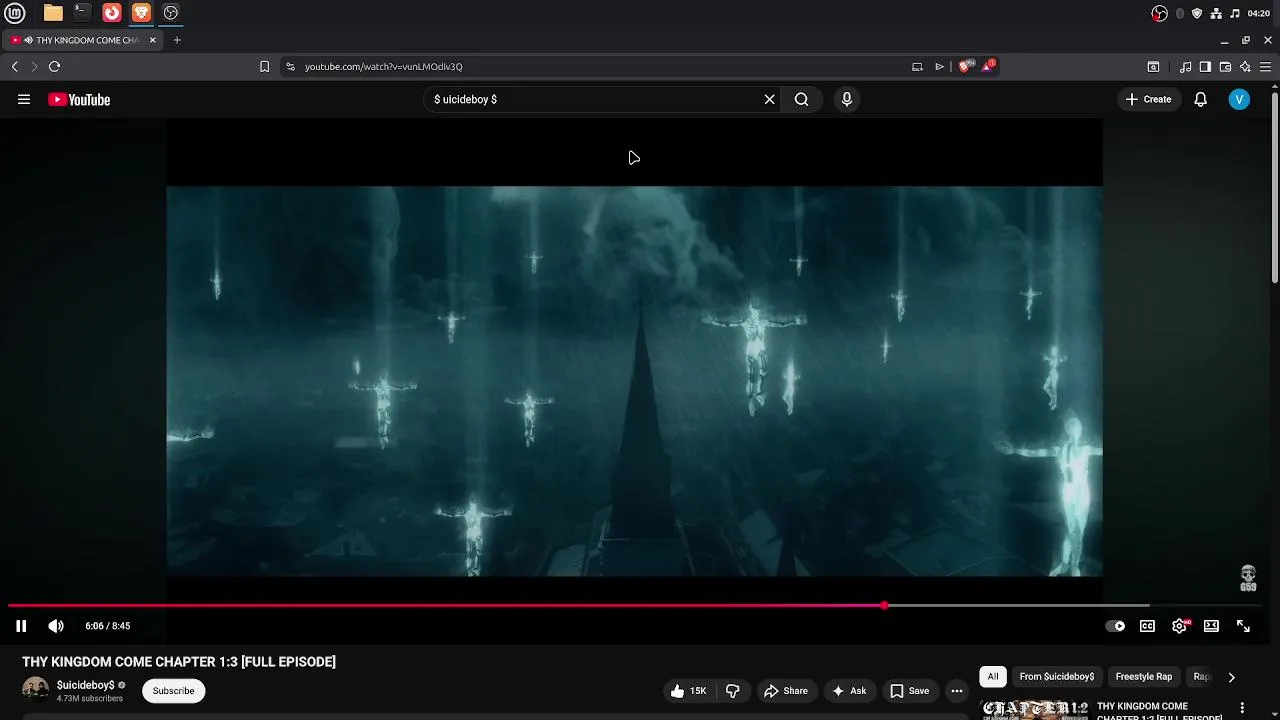Open the tab search icon

tap(1153, 66)
